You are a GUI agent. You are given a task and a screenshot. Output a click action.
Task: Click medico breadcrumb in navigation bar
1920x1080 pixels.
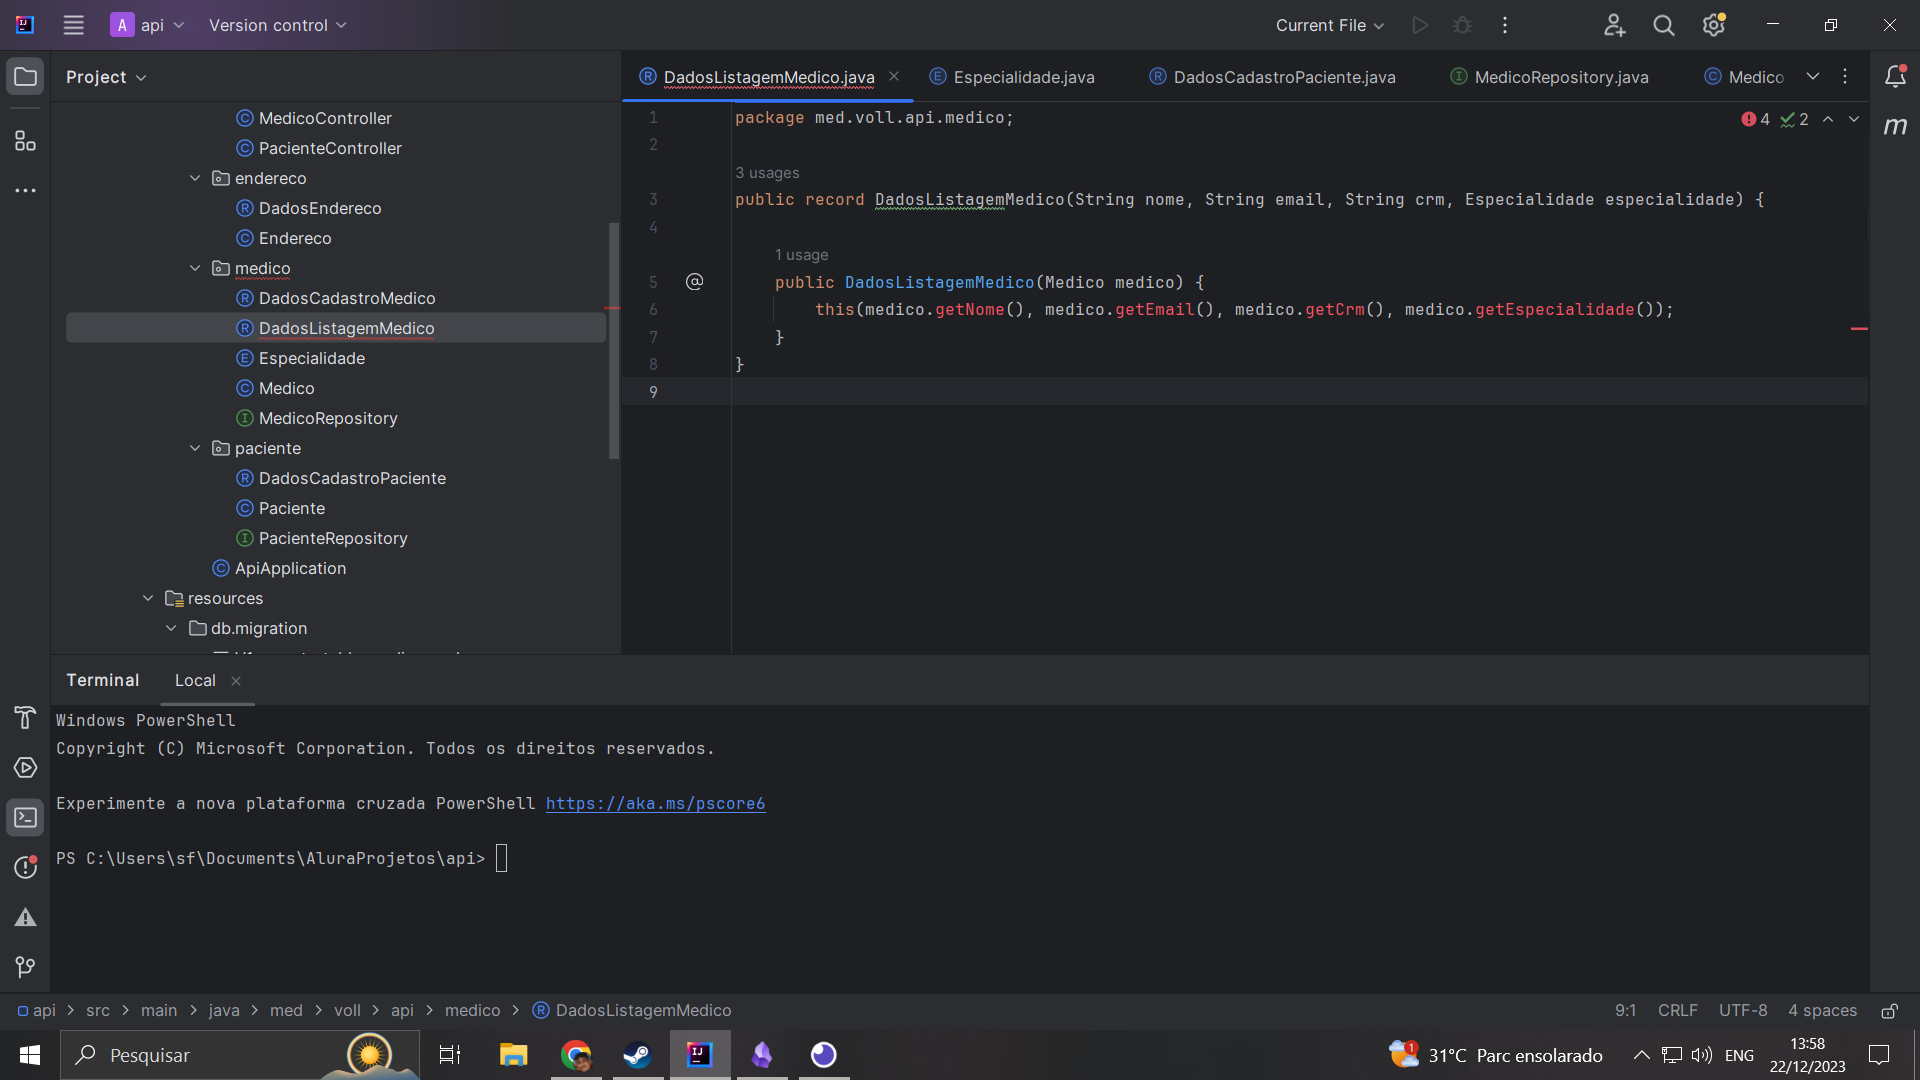[x=472, y=1011]
